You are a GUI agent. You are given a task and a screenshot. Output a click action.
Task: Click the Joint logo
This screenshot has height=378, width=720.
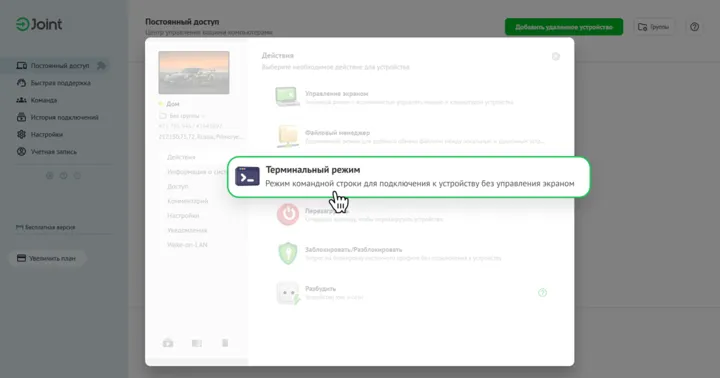click(x=39, y=24)
